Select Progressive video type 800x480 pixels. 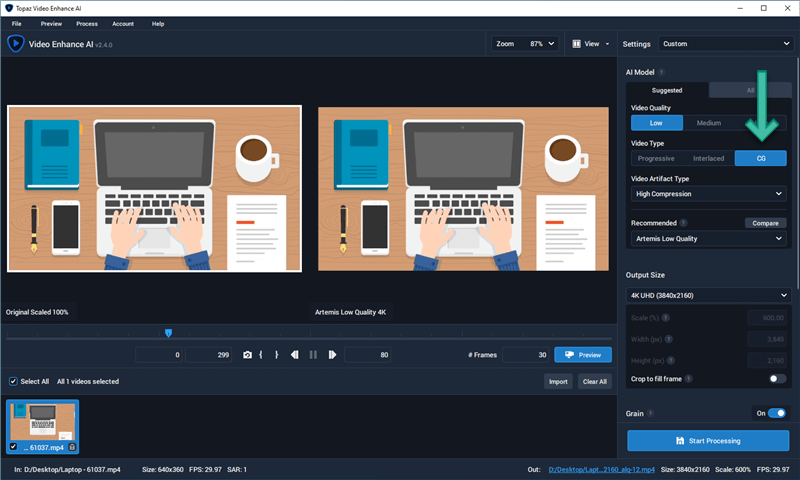(x=656, y=158)
